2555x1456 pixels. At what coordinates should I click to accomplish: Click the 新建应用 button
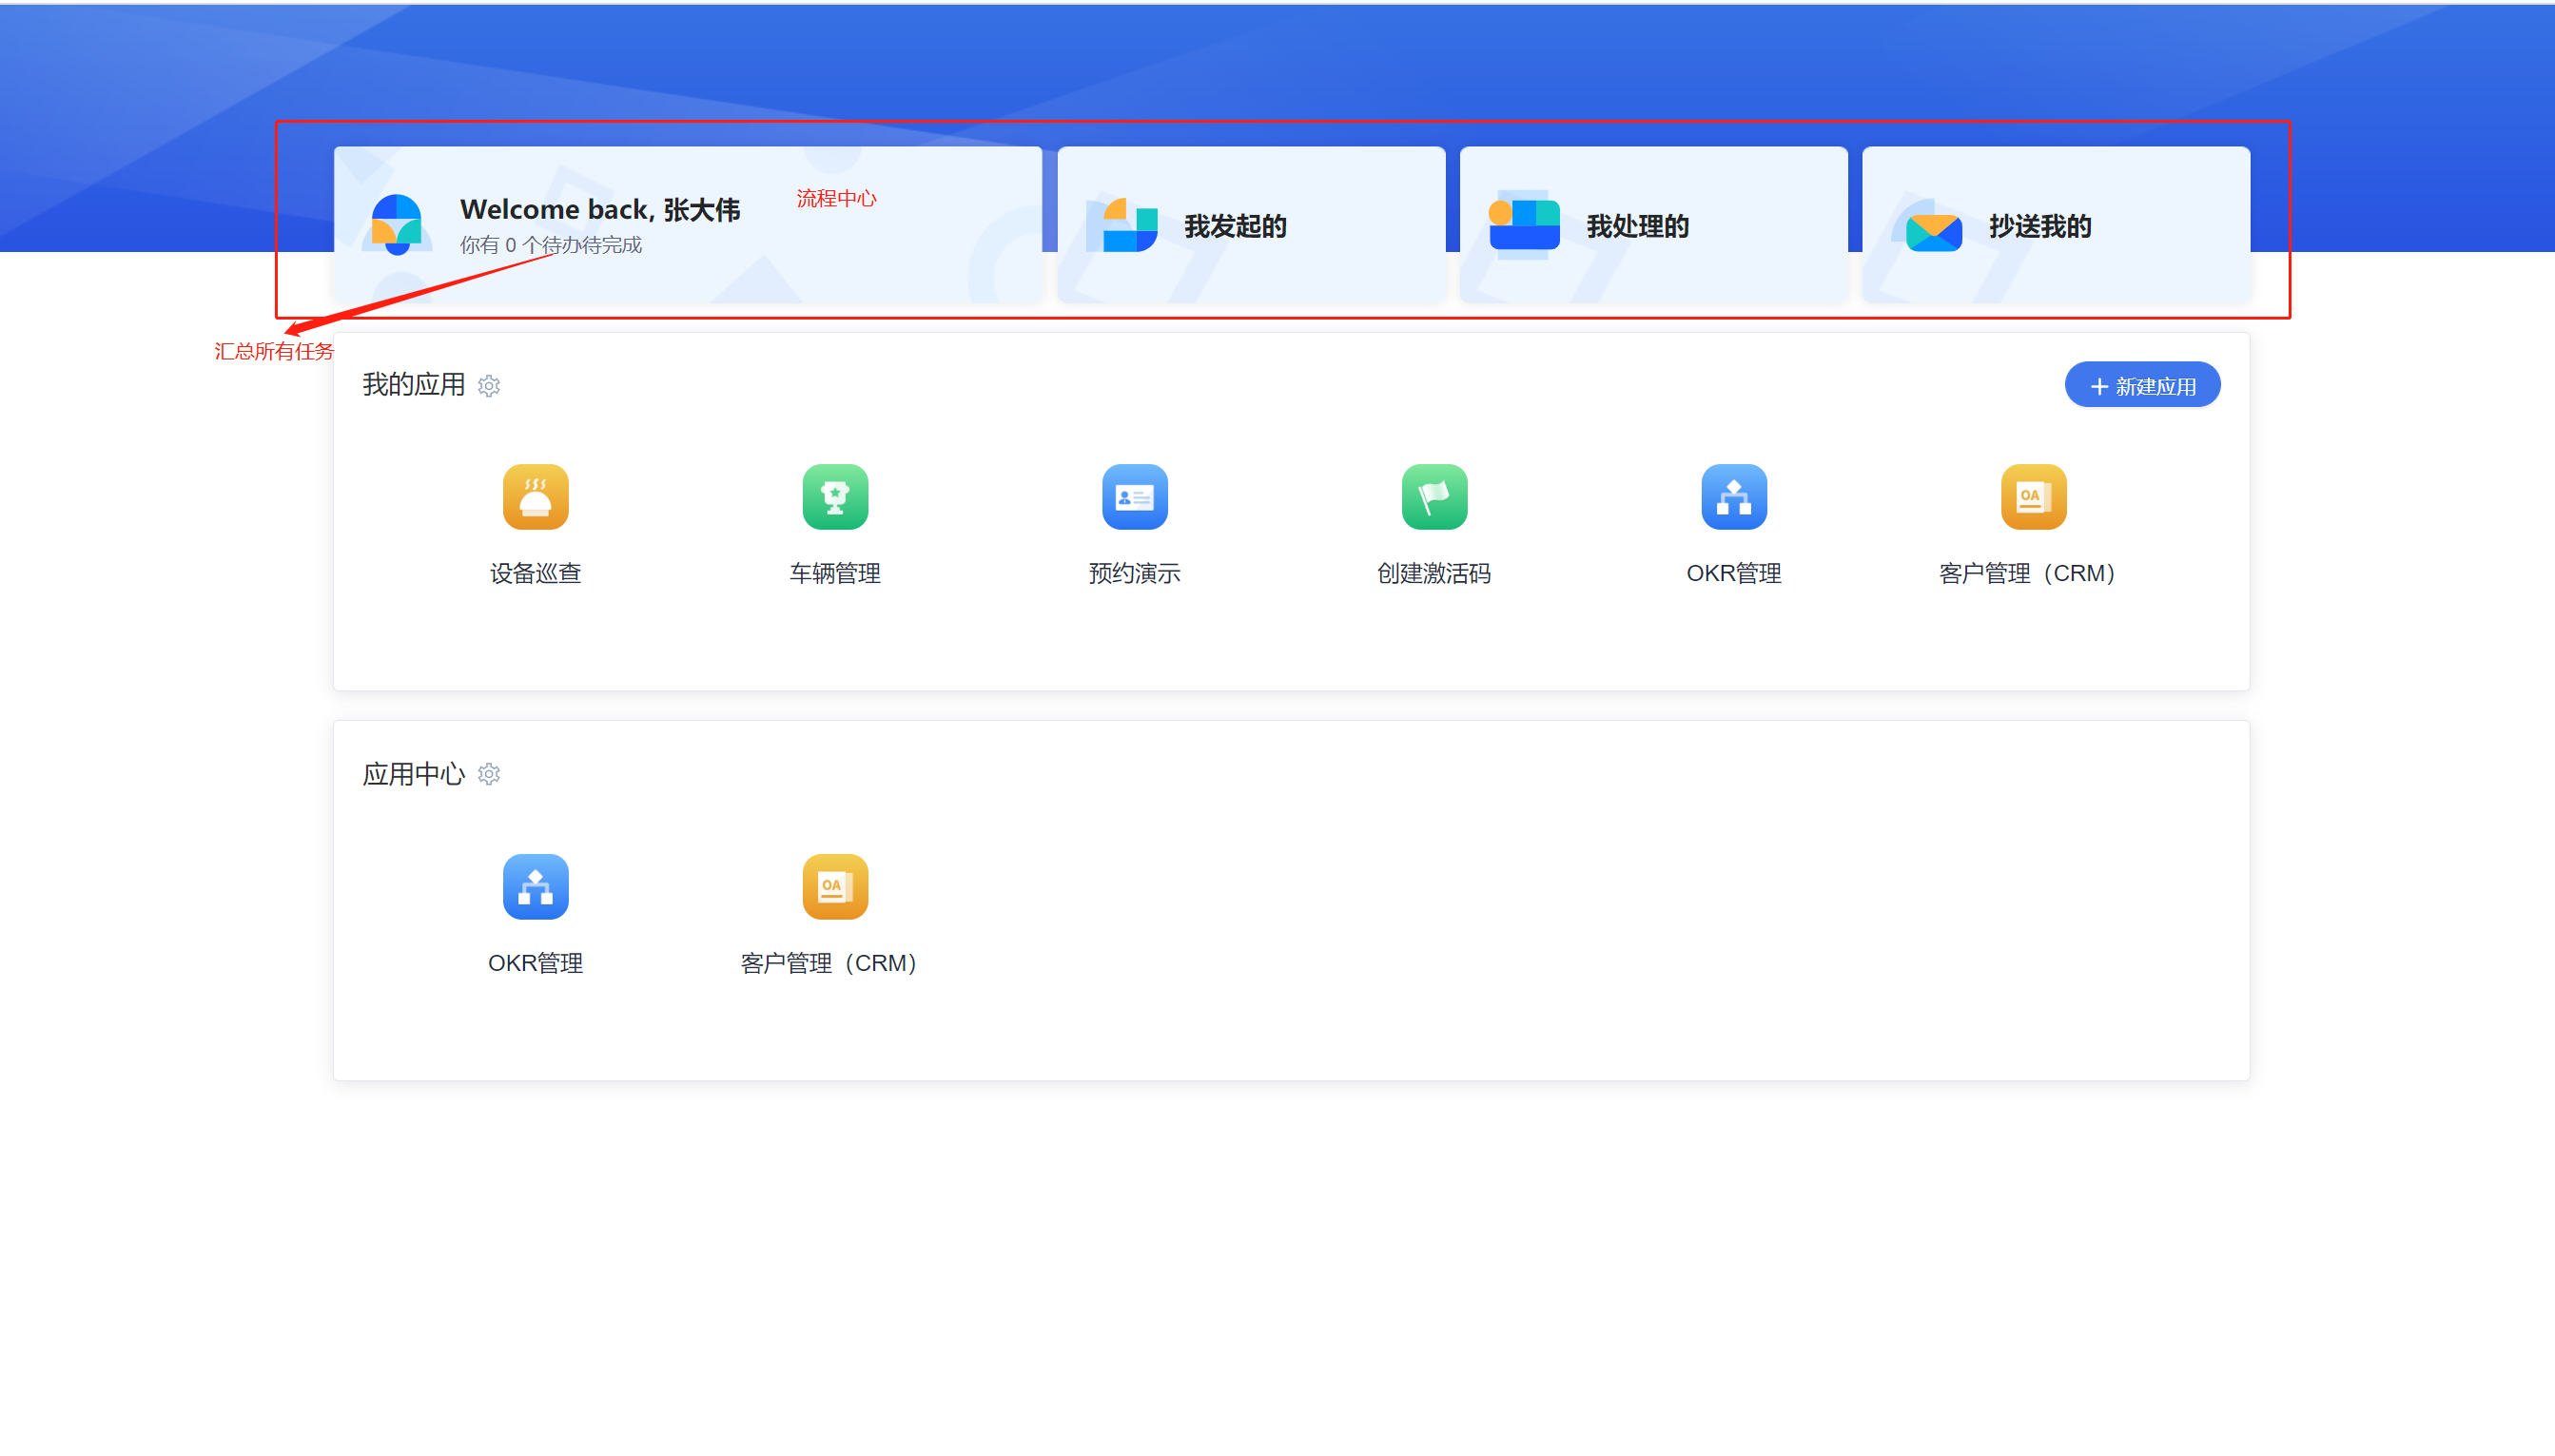[2142, 385]
